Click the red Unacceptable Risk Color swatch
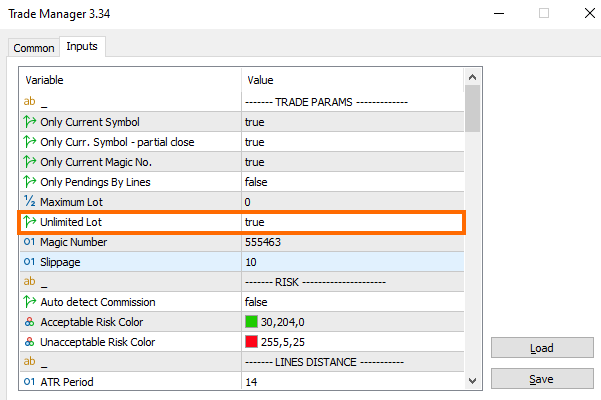Image resolution: width=601 pixels, height=400 pixels. click(x=252, y=342)
